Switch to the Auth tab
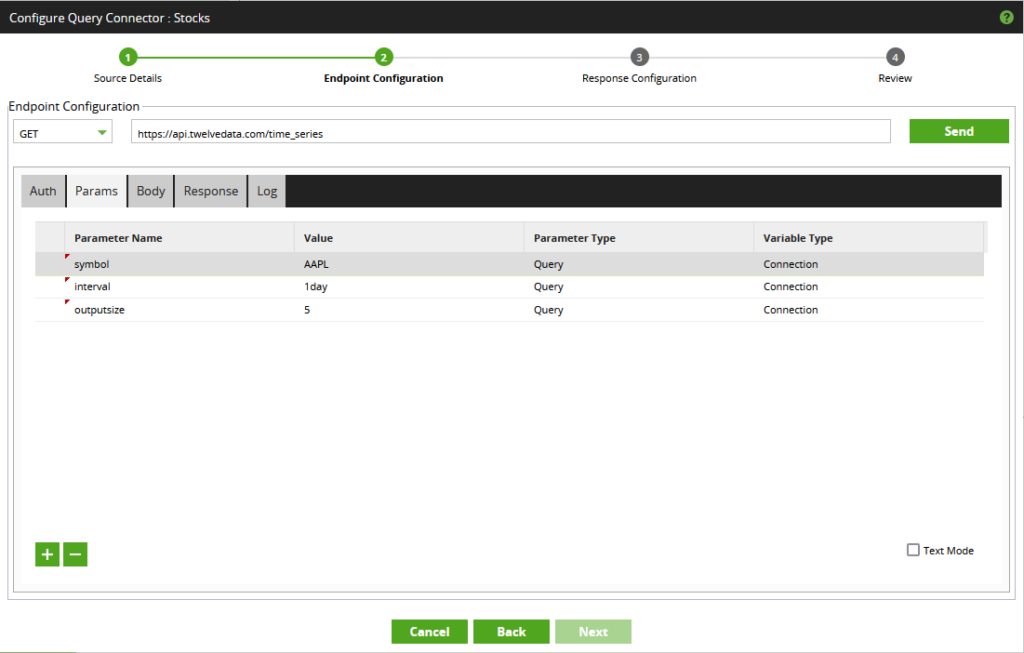Screen dimensions: 1024x653 click(42, 190)
